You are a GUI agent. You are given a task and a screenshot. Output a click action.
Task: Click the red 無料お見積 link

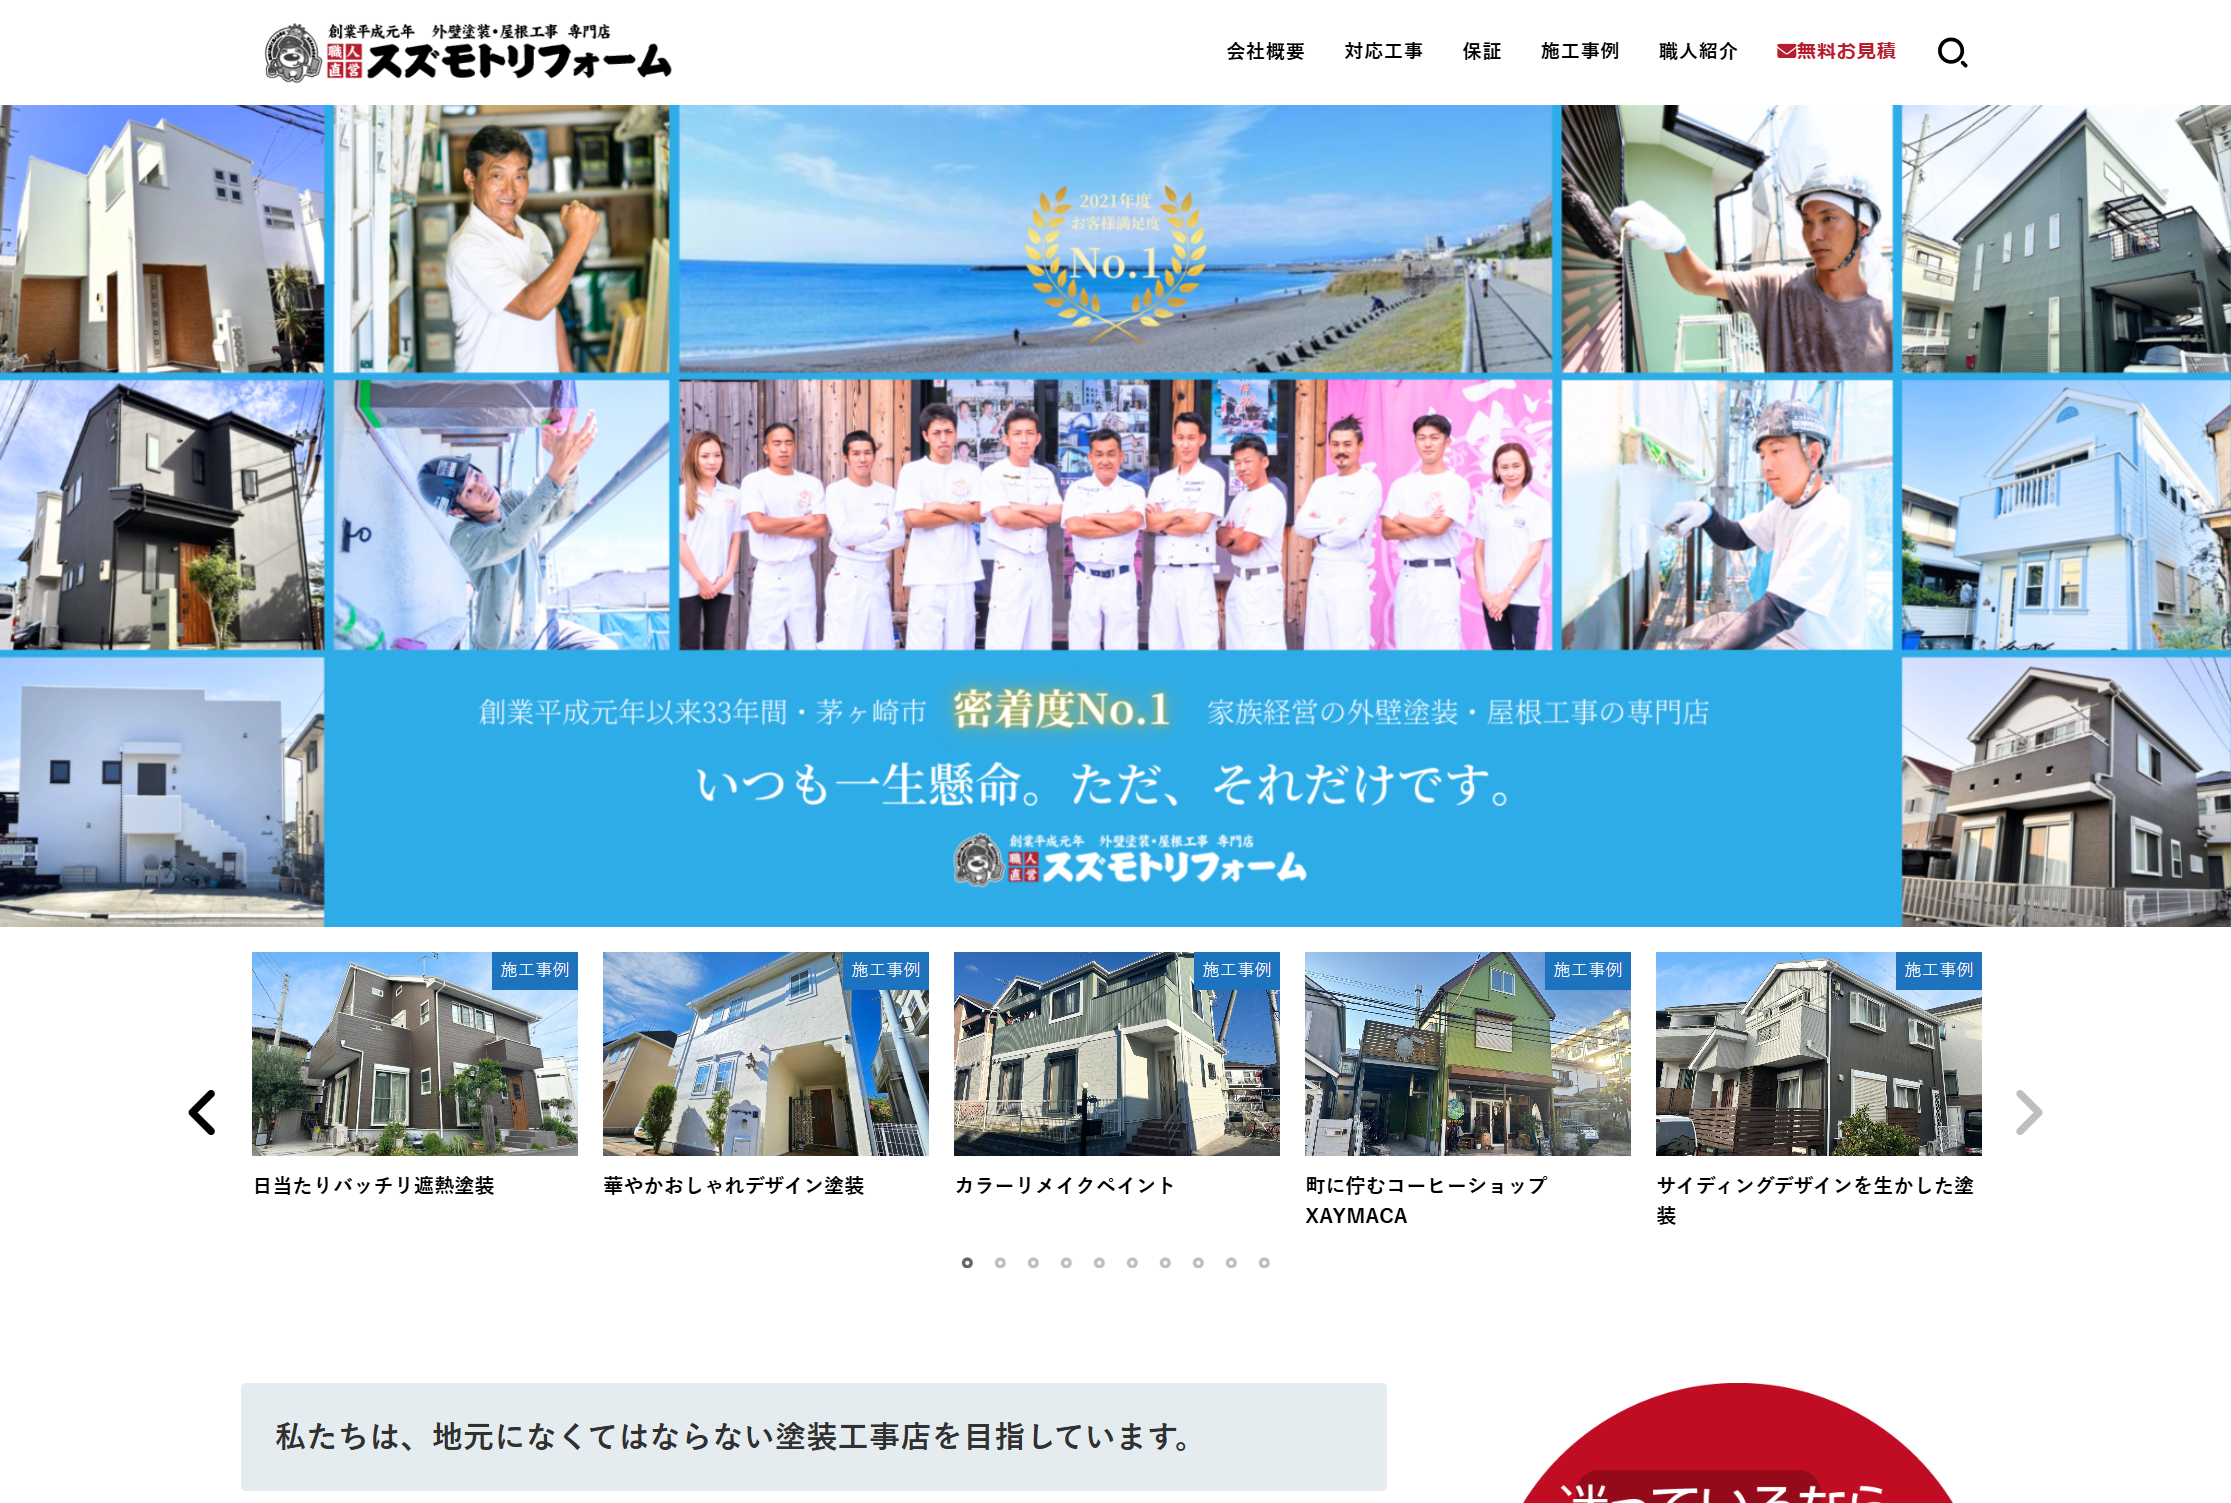click(1836, 51)
